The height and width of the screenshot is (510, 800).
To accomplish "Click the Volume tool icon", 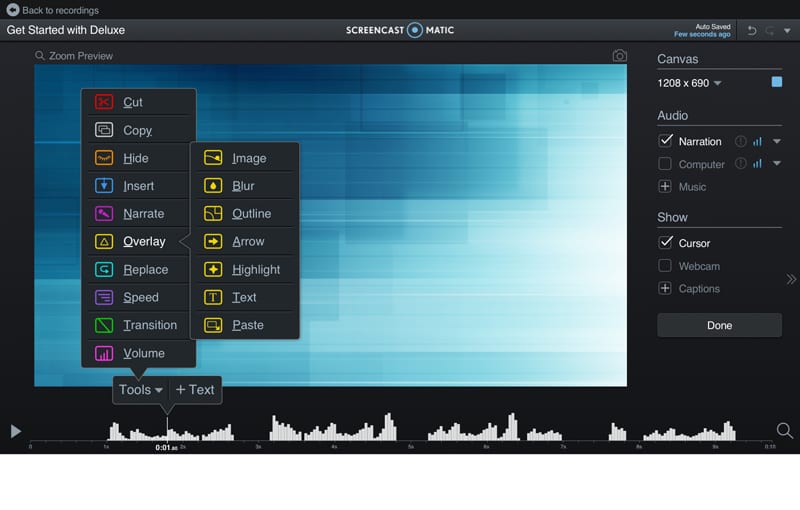I will (104, 353).
